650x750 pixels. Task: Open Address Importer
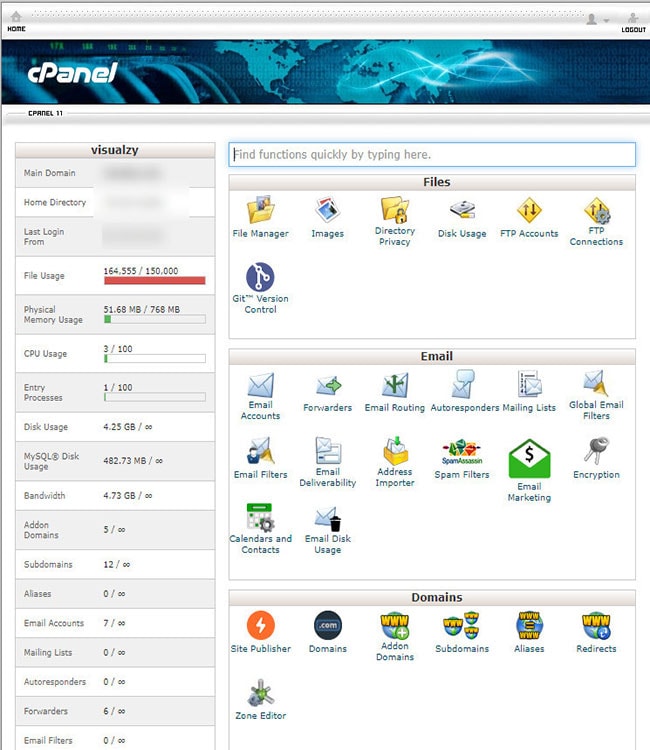(395, 450)
